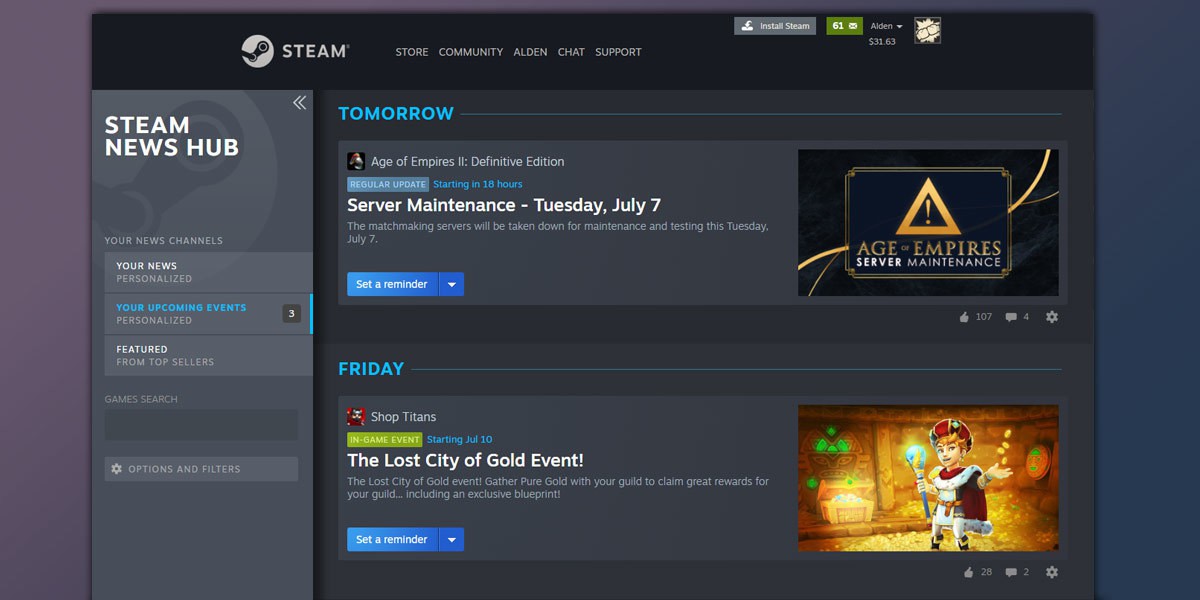
Task: Like the Server Maintenance post
Action: click(x=965, y=317)
